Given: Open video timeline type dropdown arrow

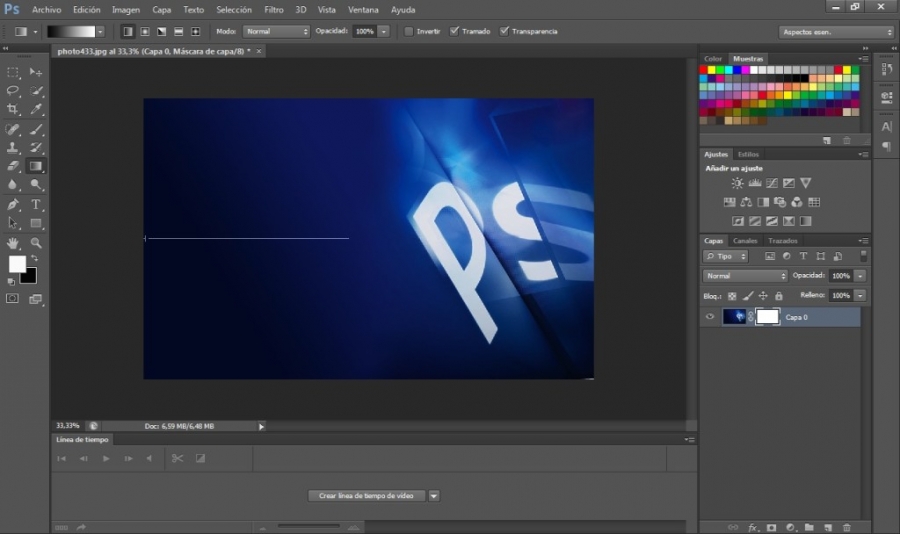Looking at the screenshot, I should point(434,496).
